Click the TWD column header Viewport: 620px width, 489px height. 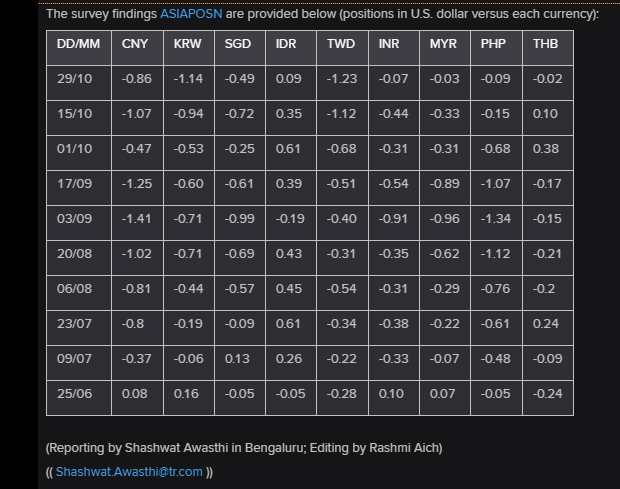tap(341, 45)
